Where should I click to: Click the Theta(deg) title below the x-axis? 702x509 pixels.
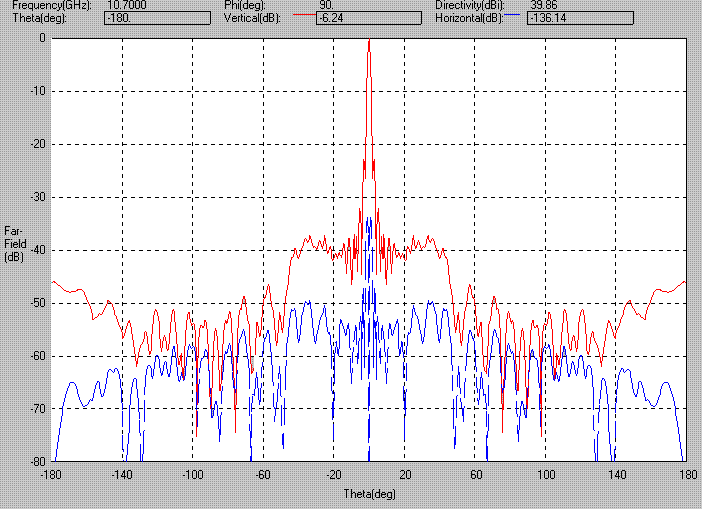pos(369,494)
